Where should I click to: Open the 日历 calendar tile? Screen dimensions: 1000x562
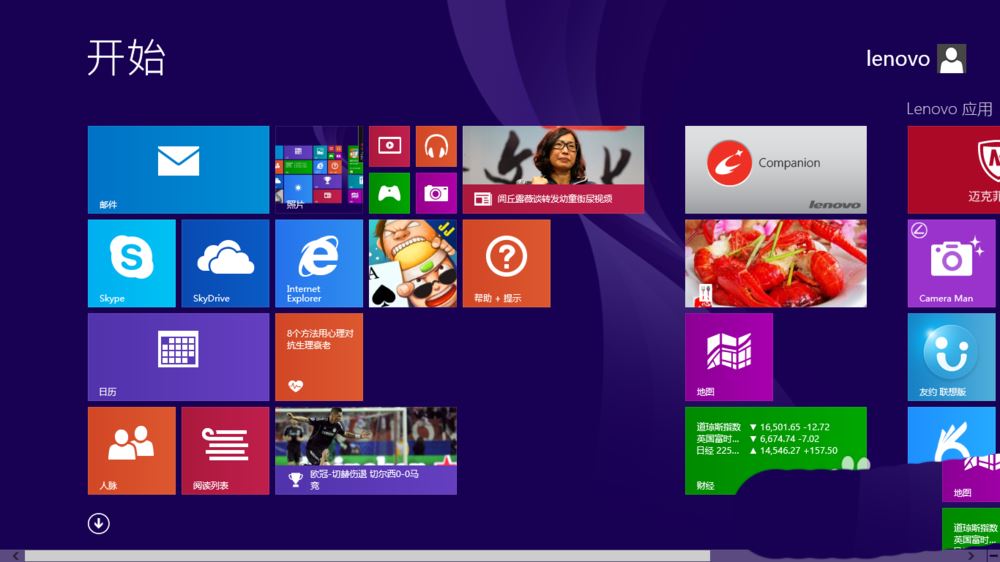pos(179,357)
